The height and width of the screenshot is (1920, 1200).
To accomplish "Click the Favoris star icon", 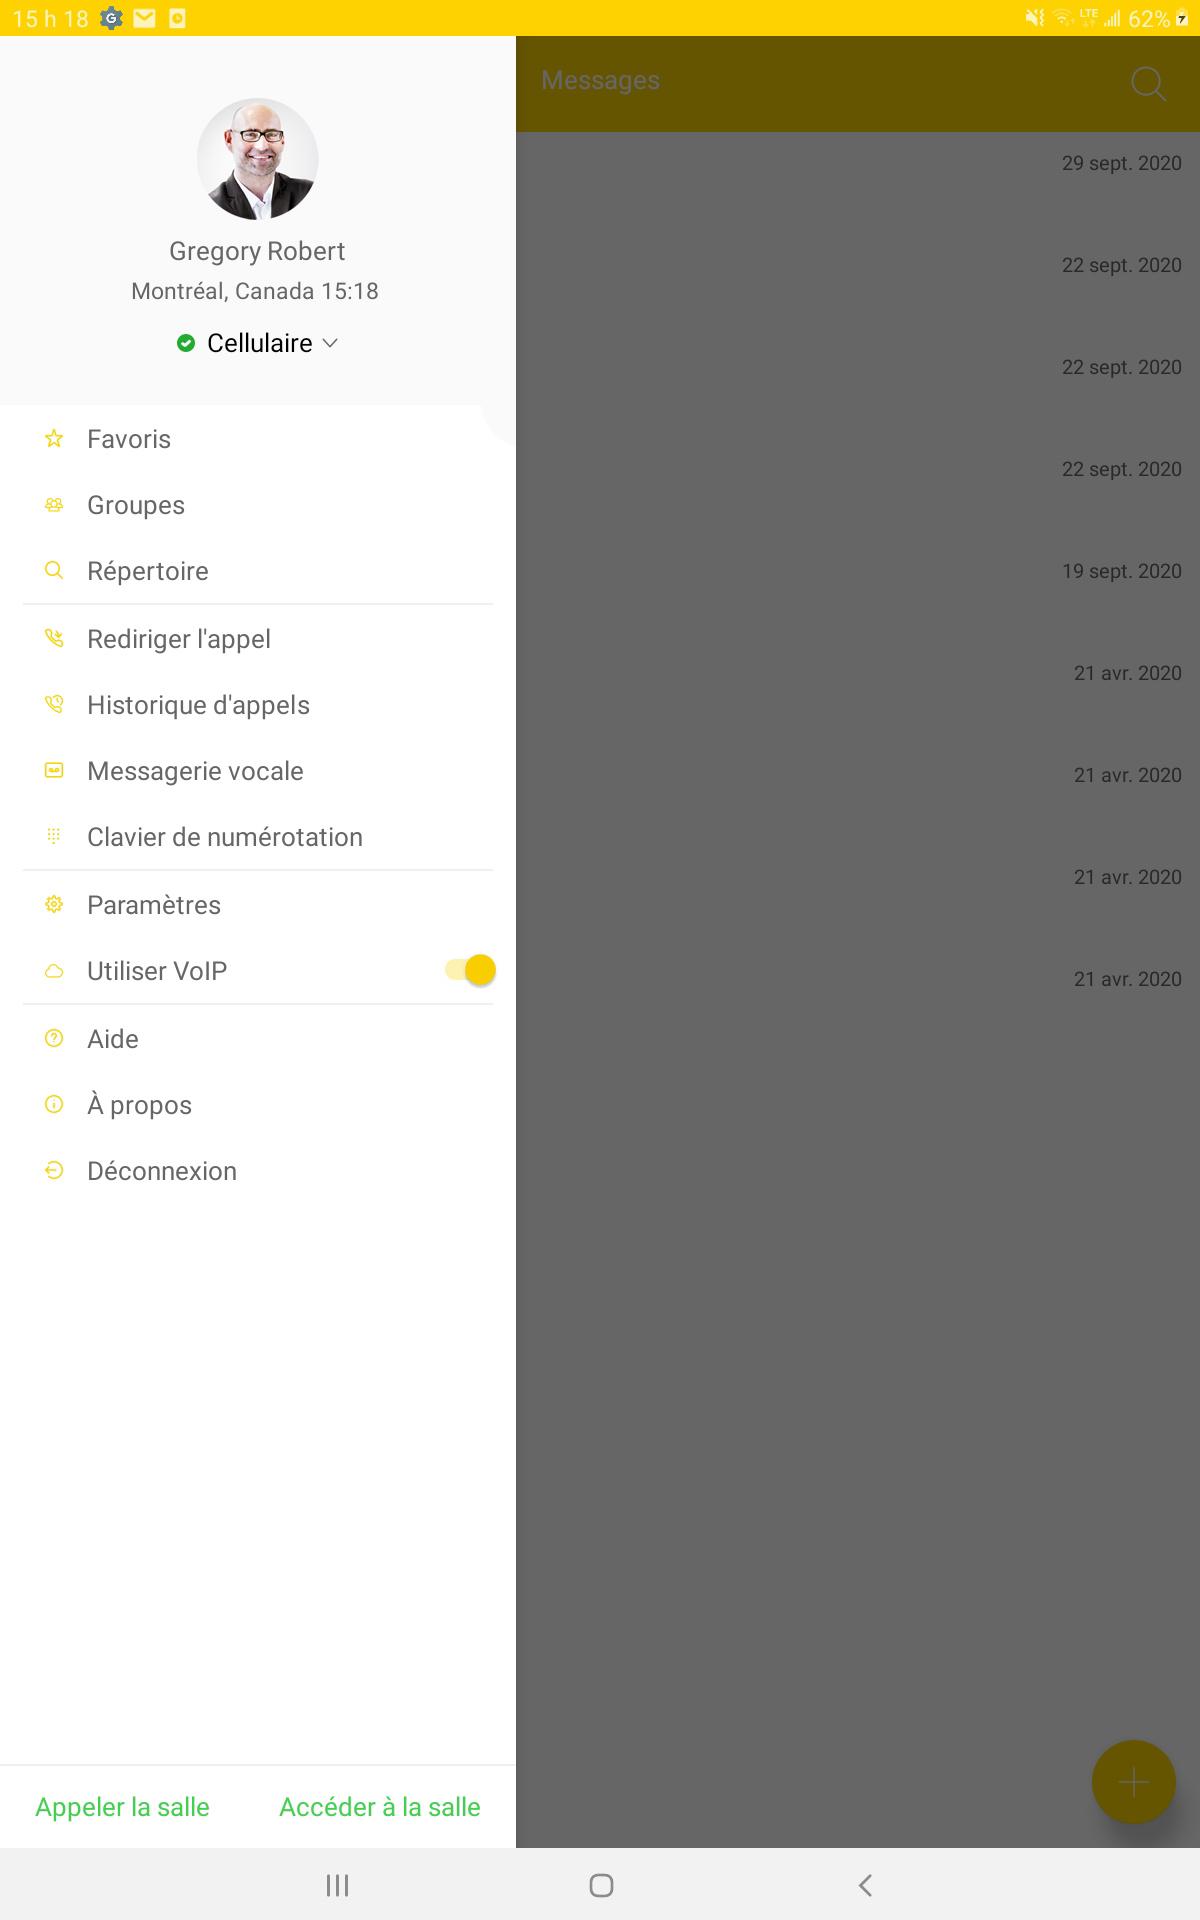I will click(54, 439).
